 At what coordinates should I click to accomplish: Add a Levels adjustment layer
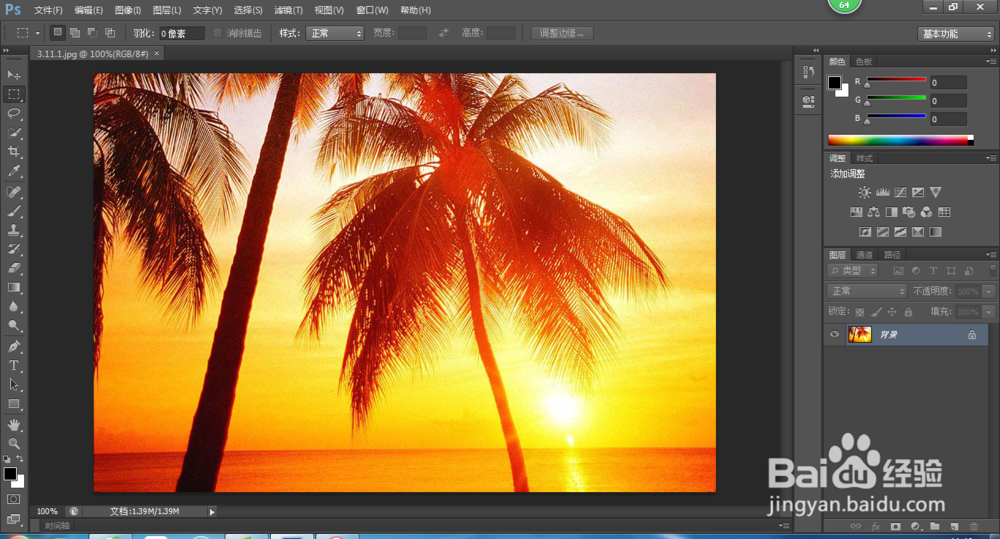883,192
